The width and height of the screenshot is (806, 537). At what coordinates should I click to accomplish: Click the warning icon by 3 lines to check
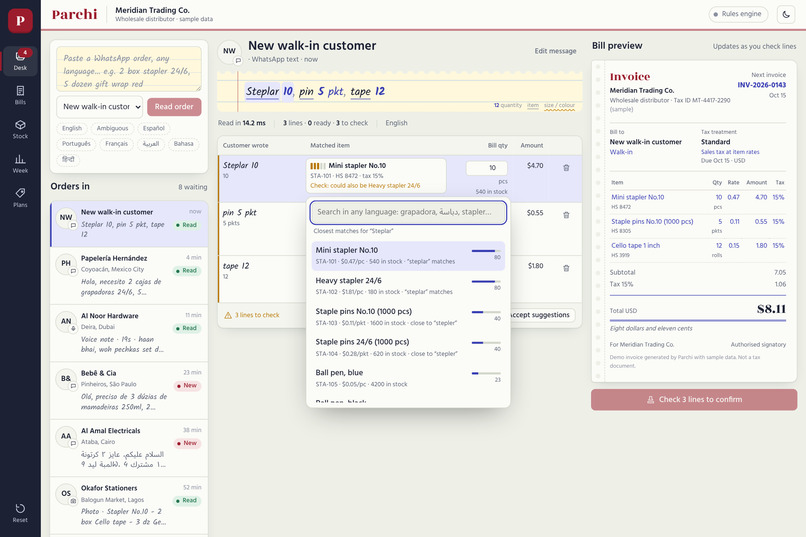tap(228, 315)
